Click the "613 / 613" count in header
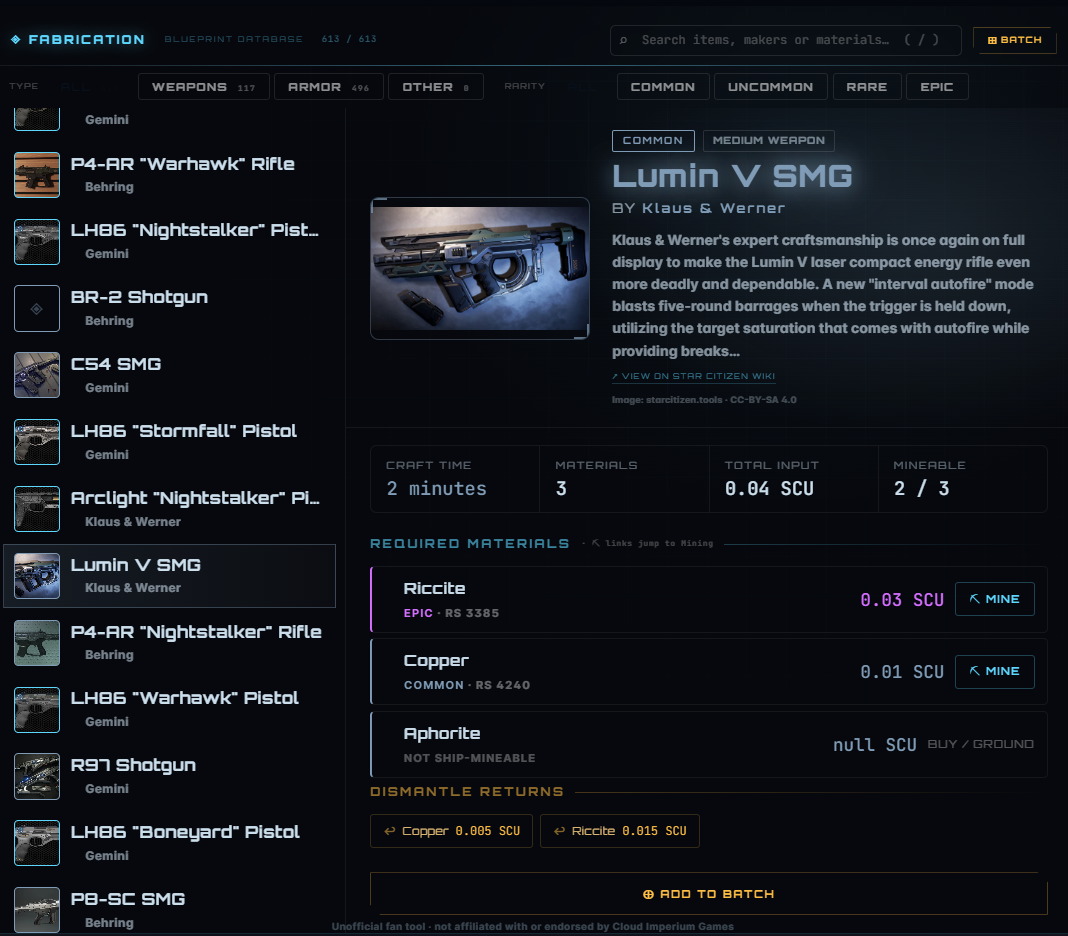This screenshot has height=936, width=1068. coord(349,39)
